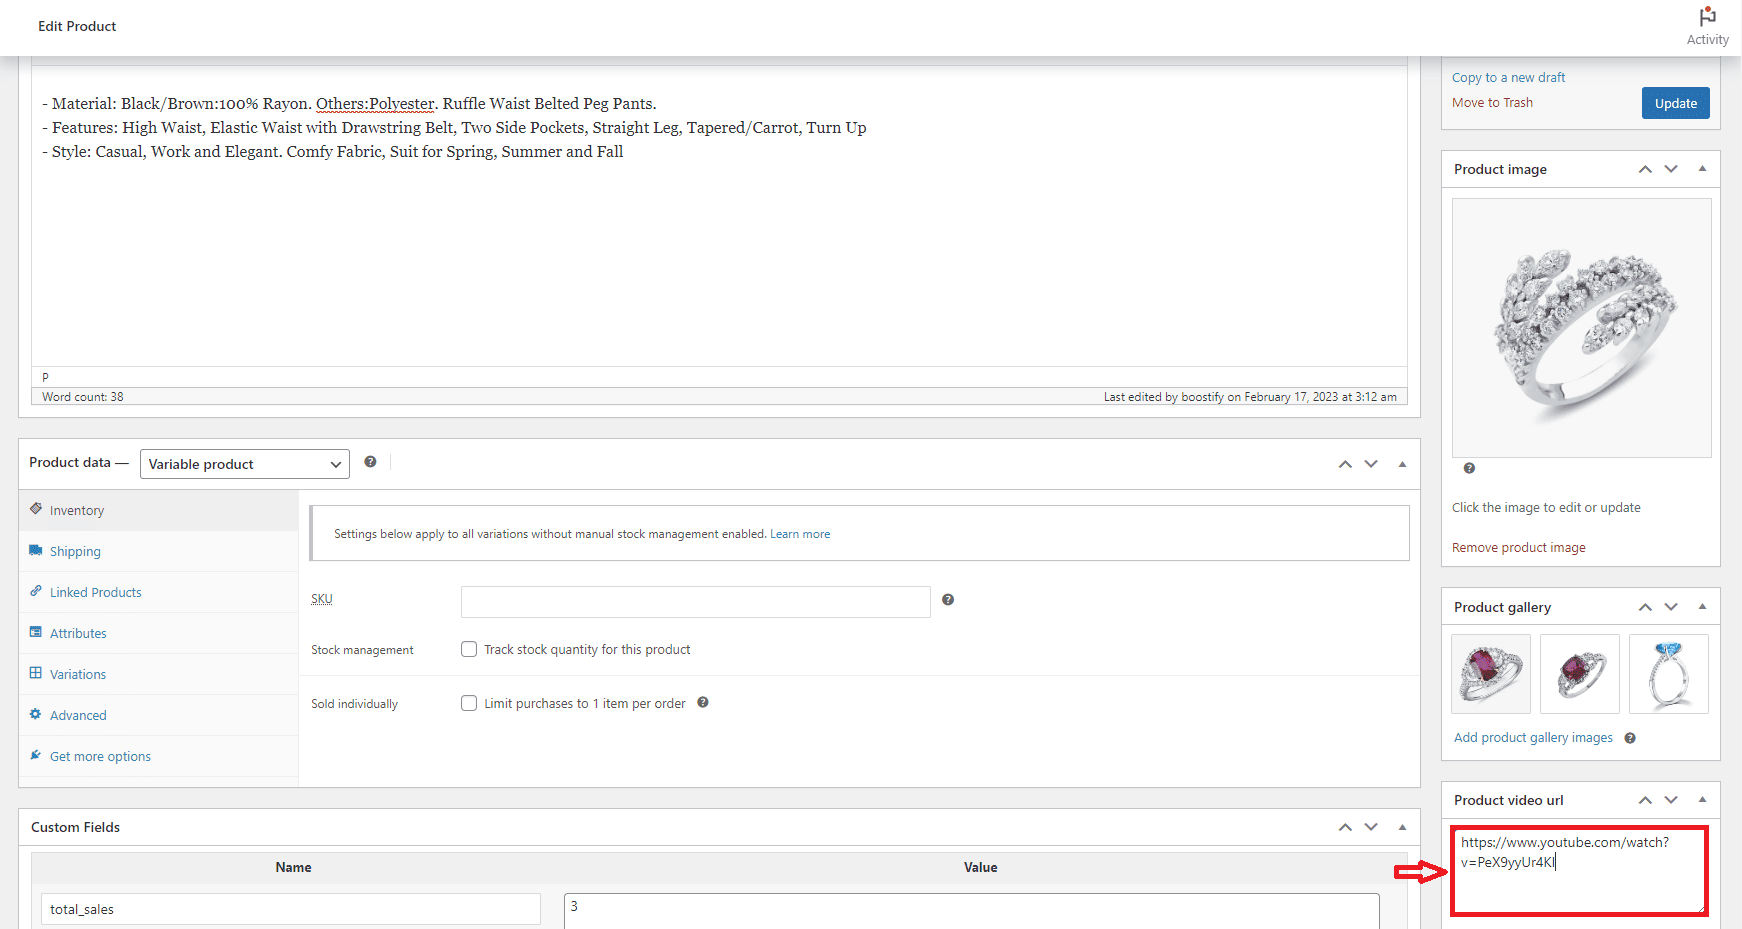Click the help icon beside product type dropdown
The height and width of the screenshot is (929, 1742).
tap(370, 462)
